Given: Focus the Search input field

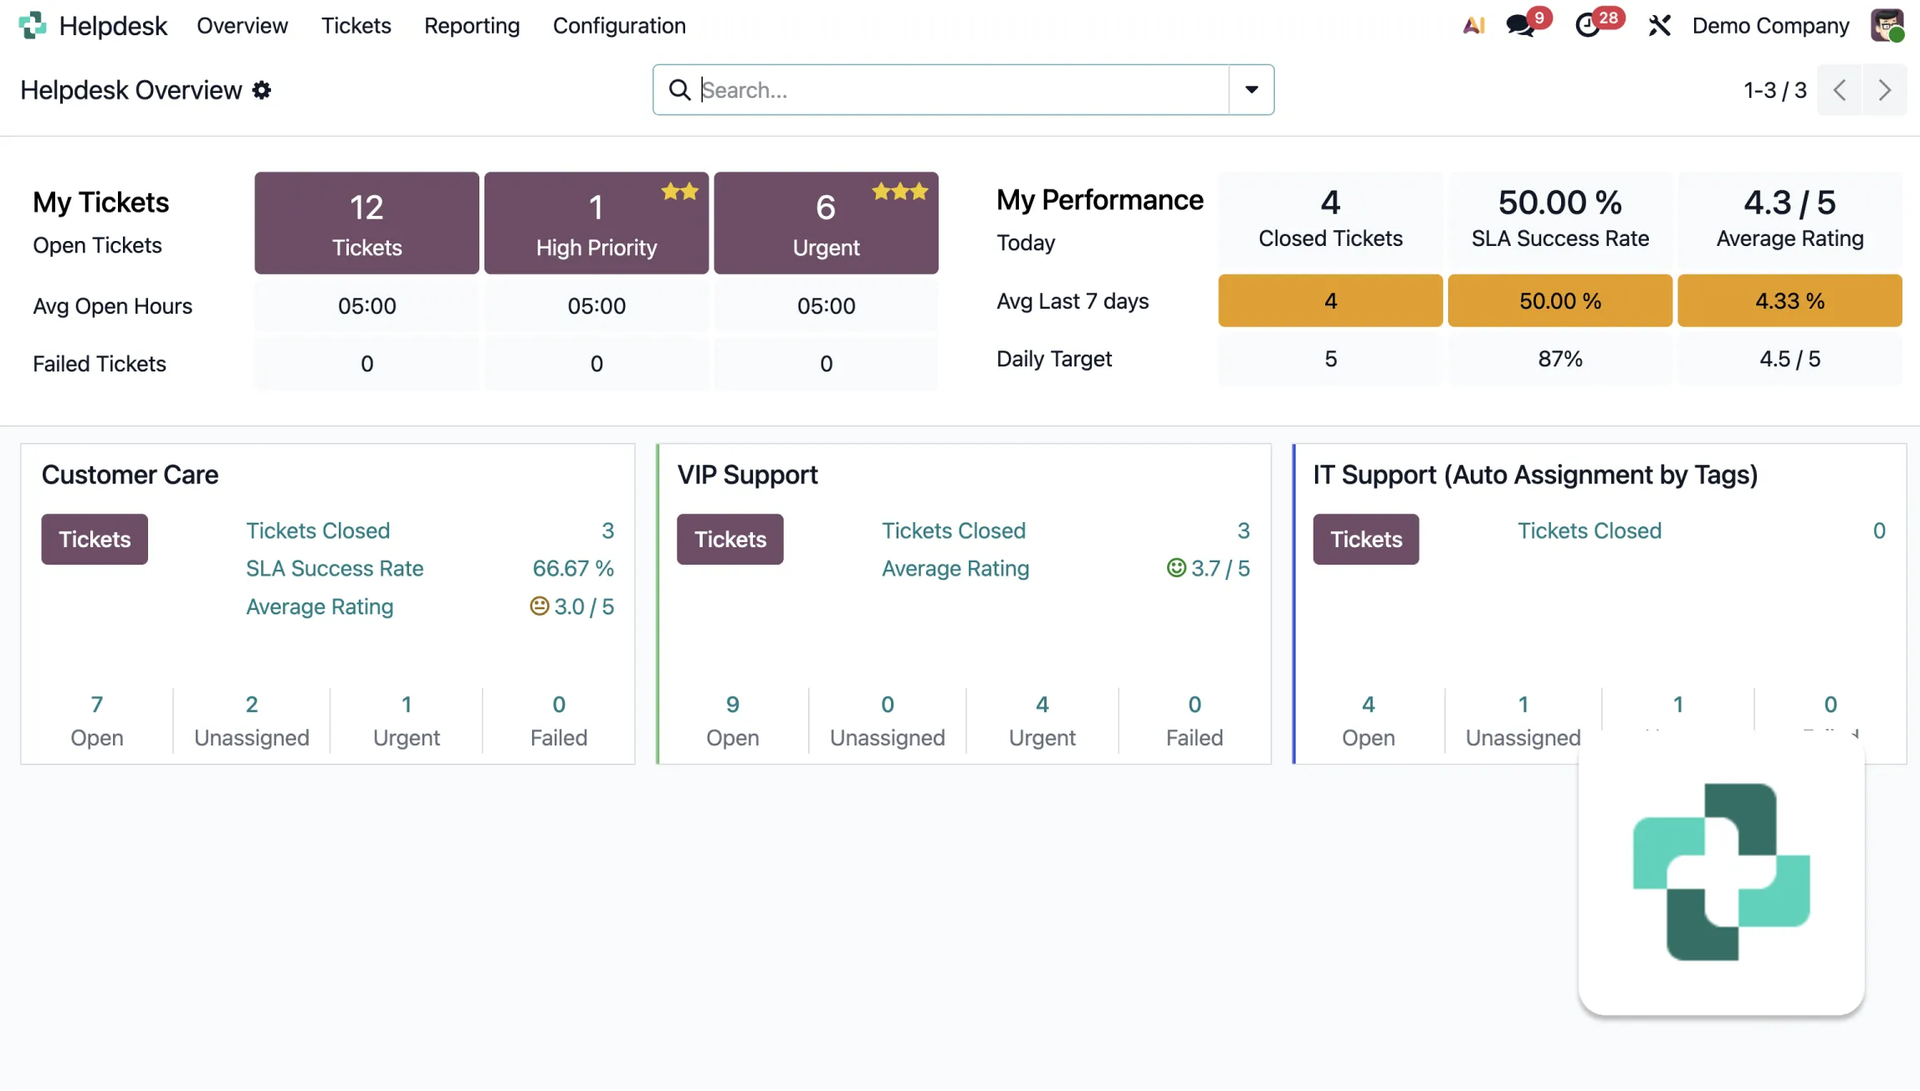Looking at the screenshot, I should (x=963, y=90).
